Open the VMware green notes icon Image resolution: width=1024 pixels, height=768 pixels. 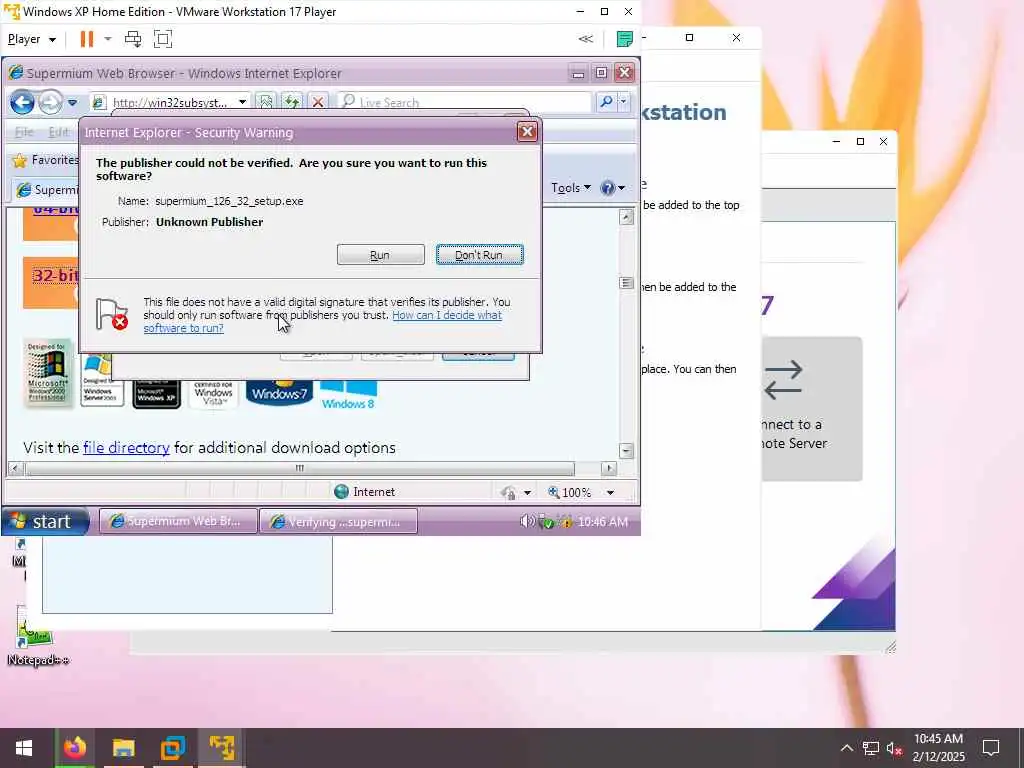point(624,39)
